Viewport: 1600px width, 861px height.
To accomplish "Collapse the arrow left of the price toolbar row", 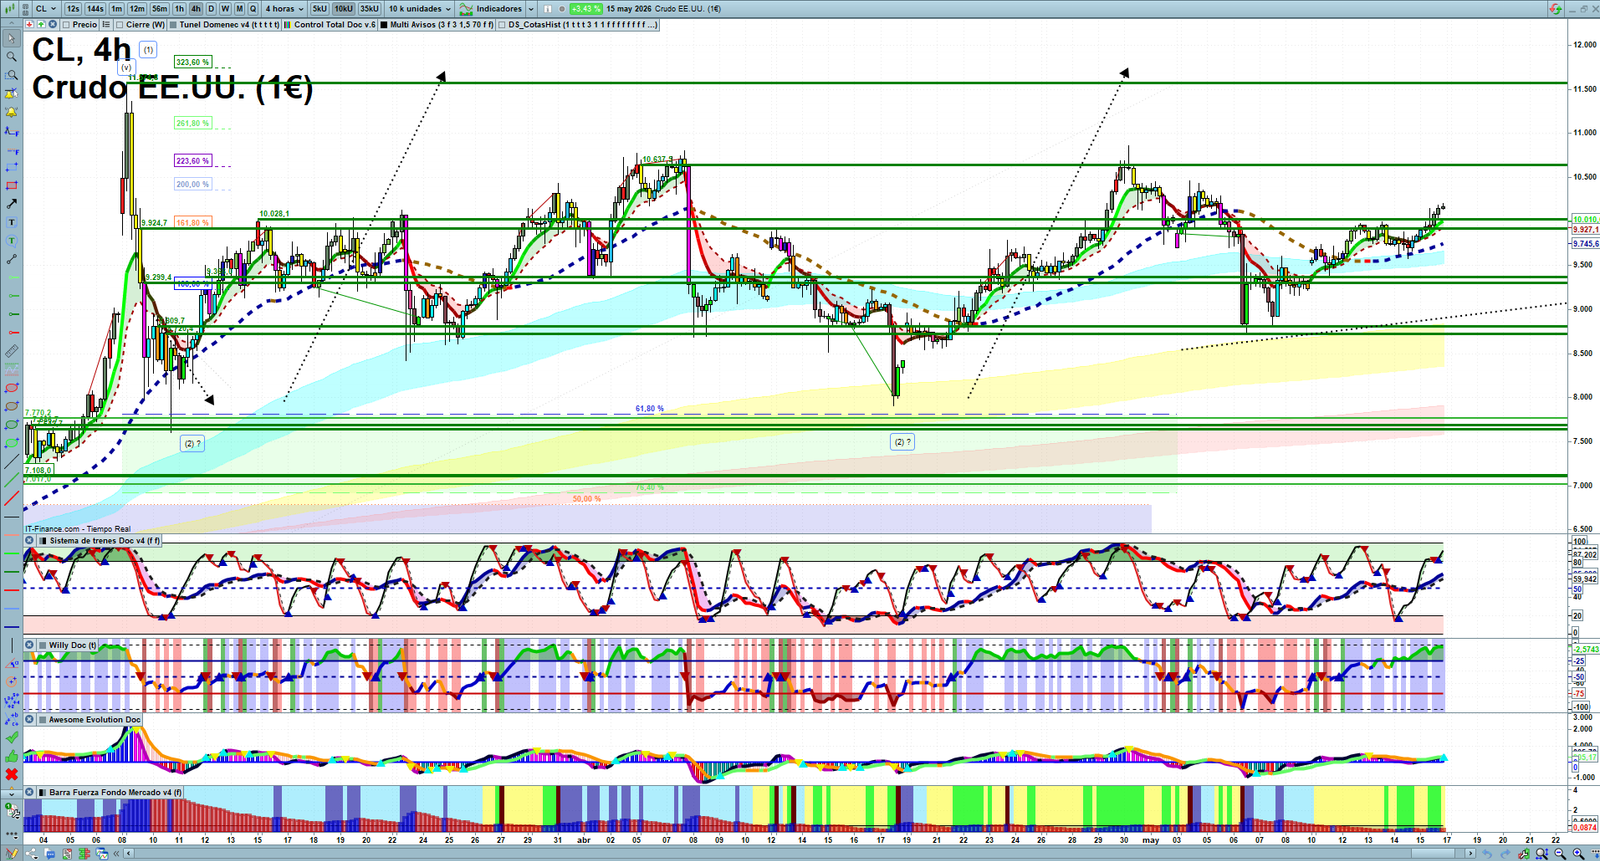I will [x=11, y=24].
